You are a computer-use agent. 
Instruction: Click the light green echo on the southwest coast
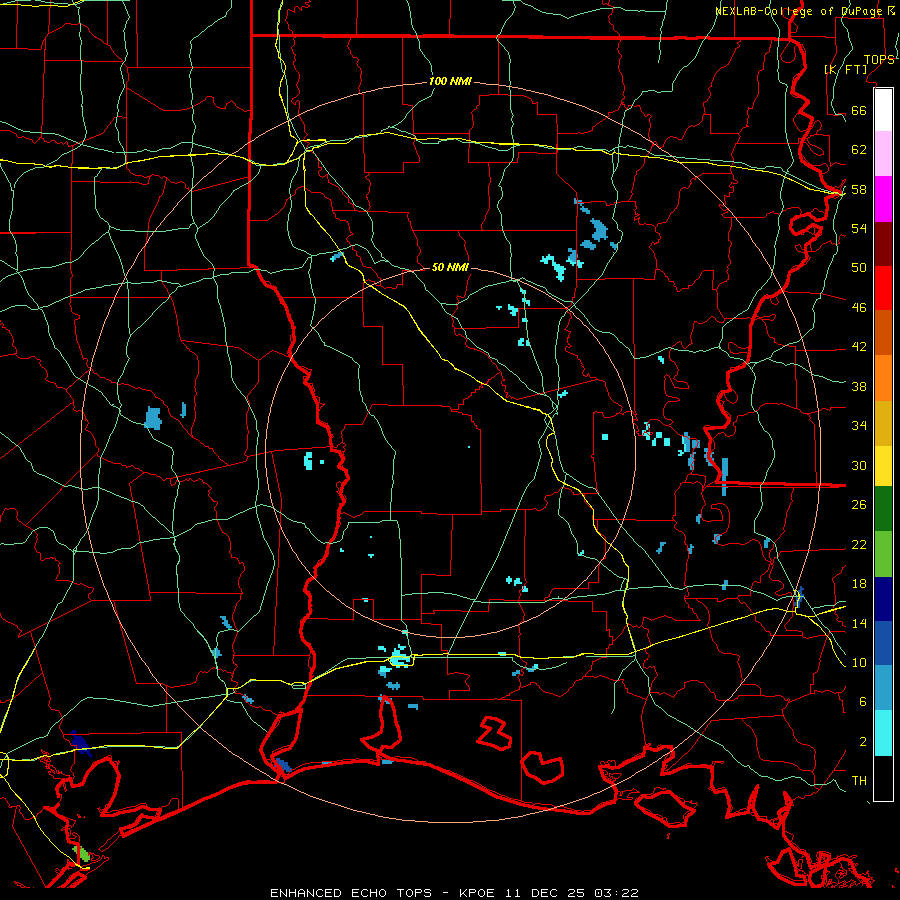pyautogui.click(x=83, y=854)
